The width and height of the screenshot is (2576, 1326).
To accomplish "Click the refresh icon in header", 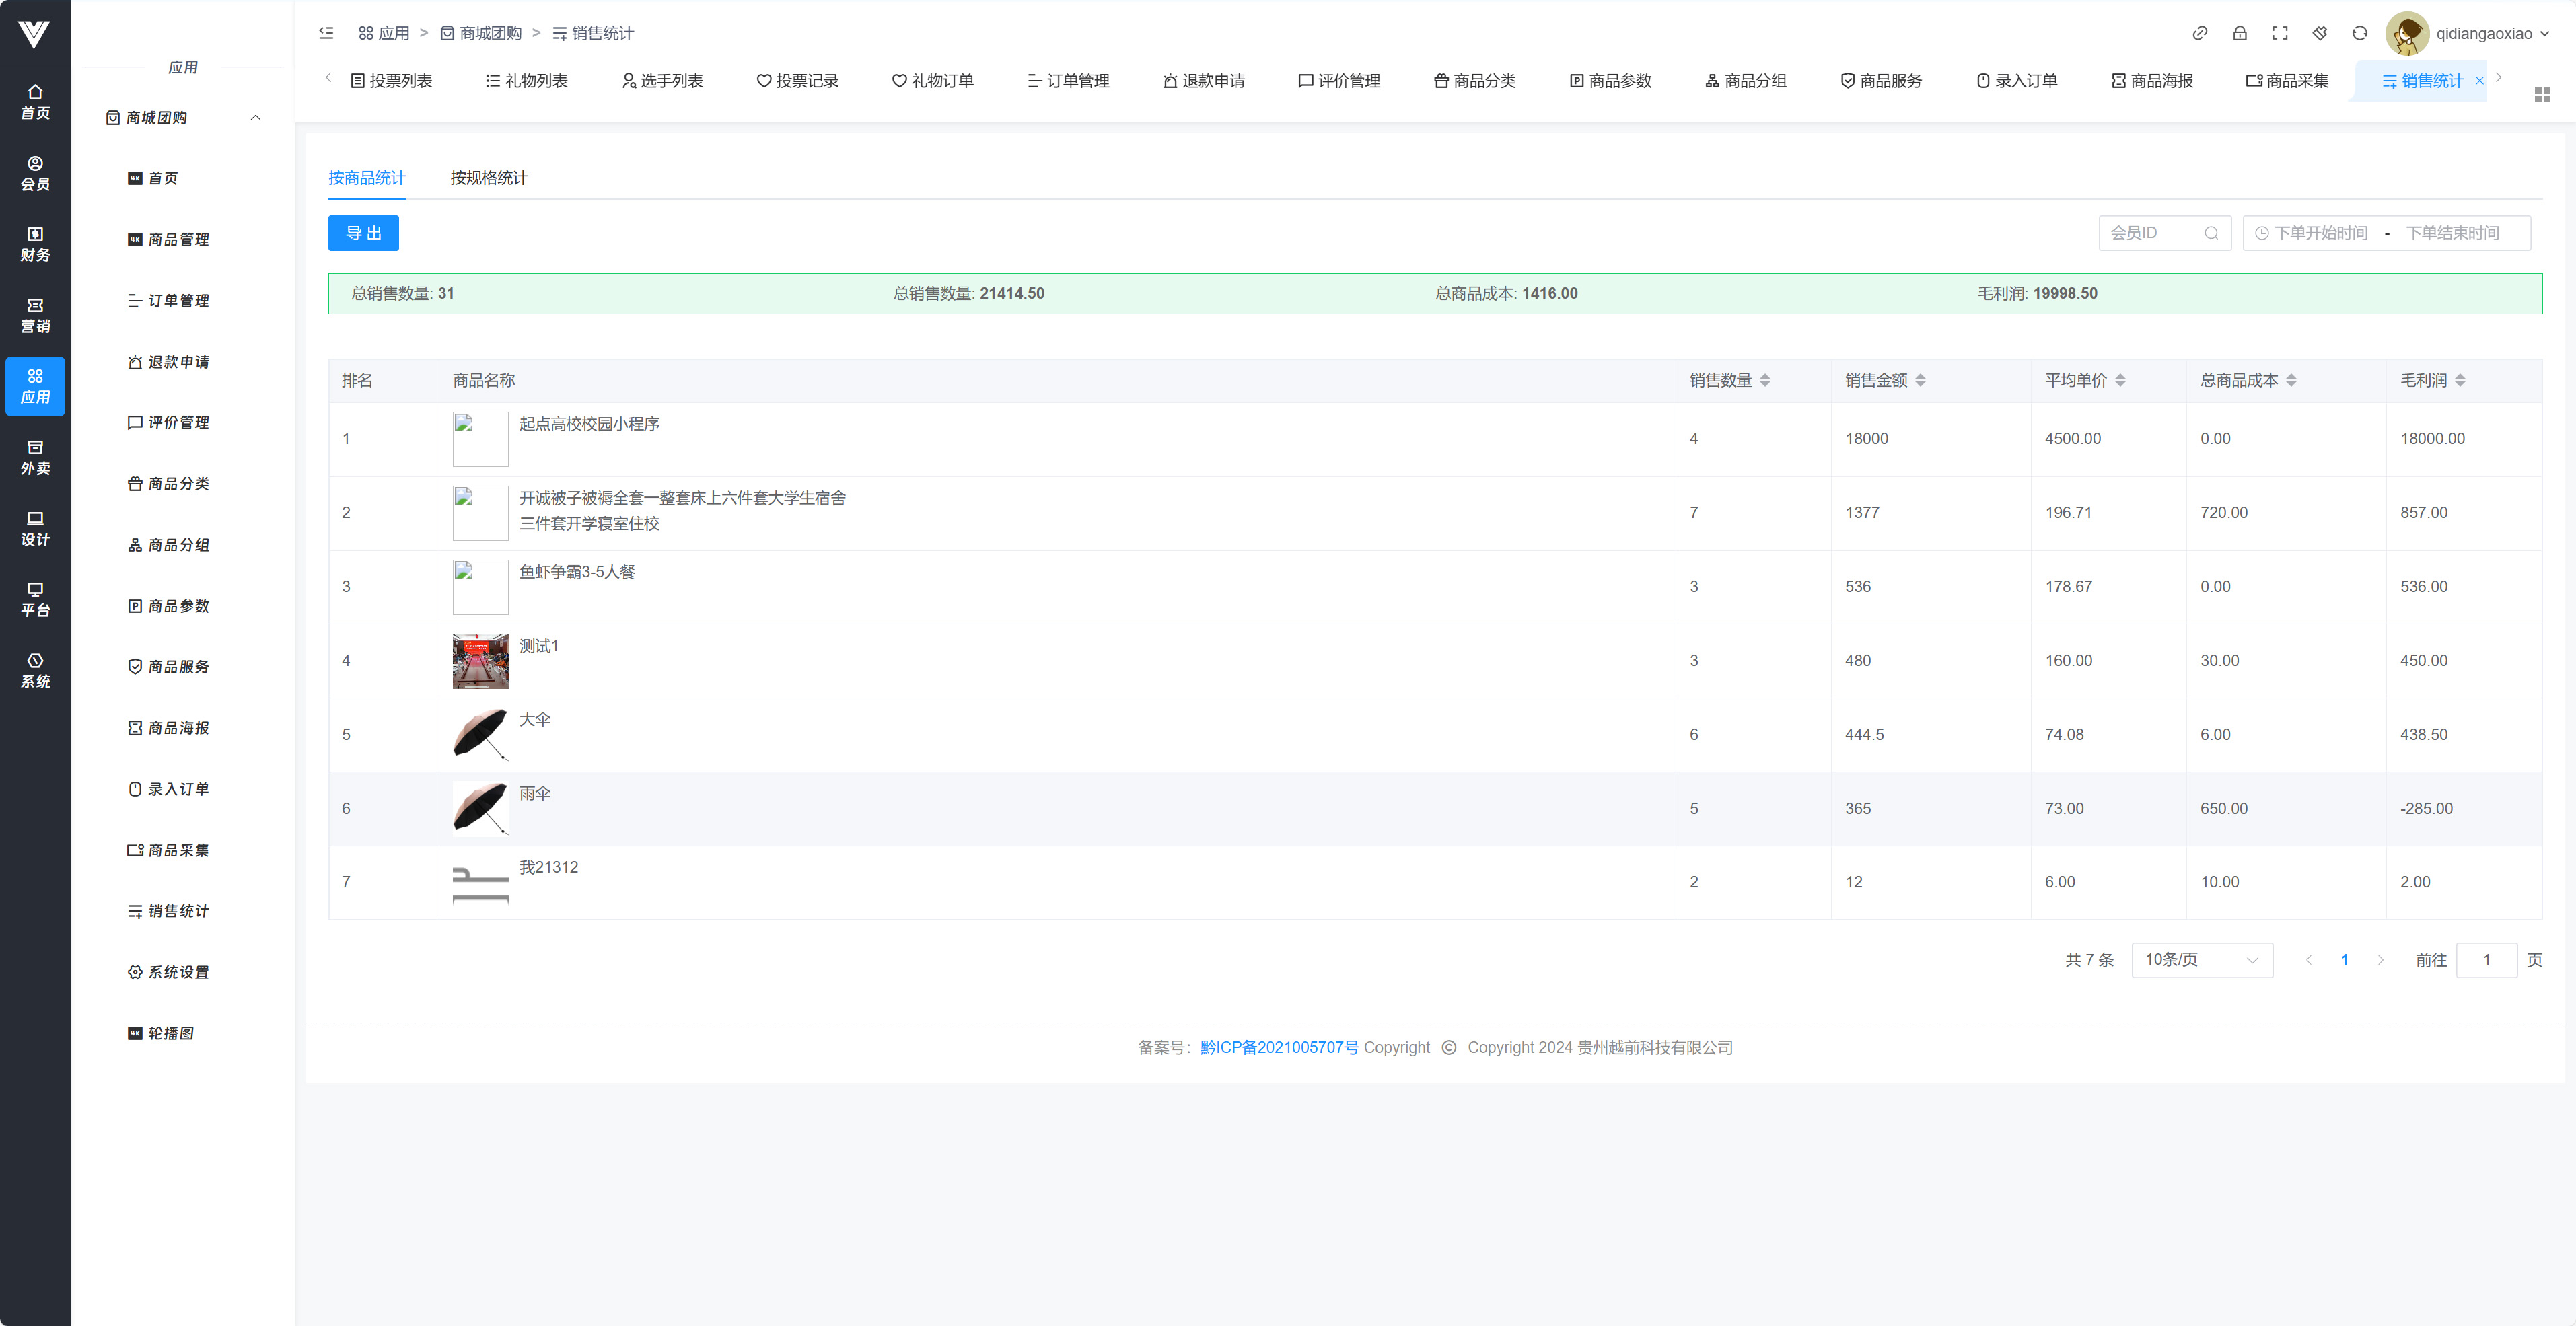I will pos(2359,33).
